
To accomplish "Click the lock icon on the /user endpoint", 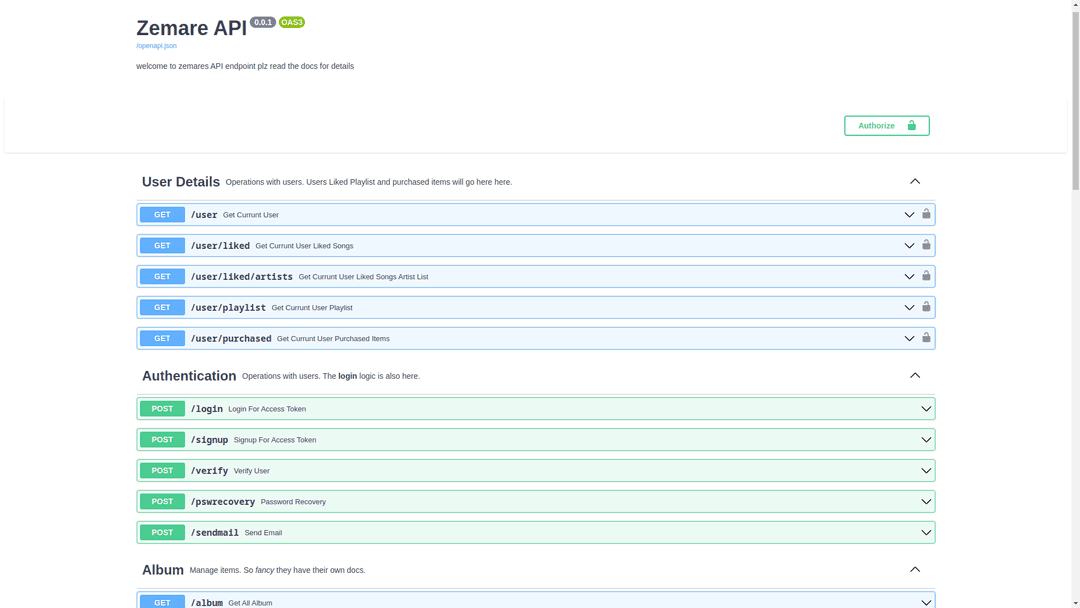I will click(925, 214).
